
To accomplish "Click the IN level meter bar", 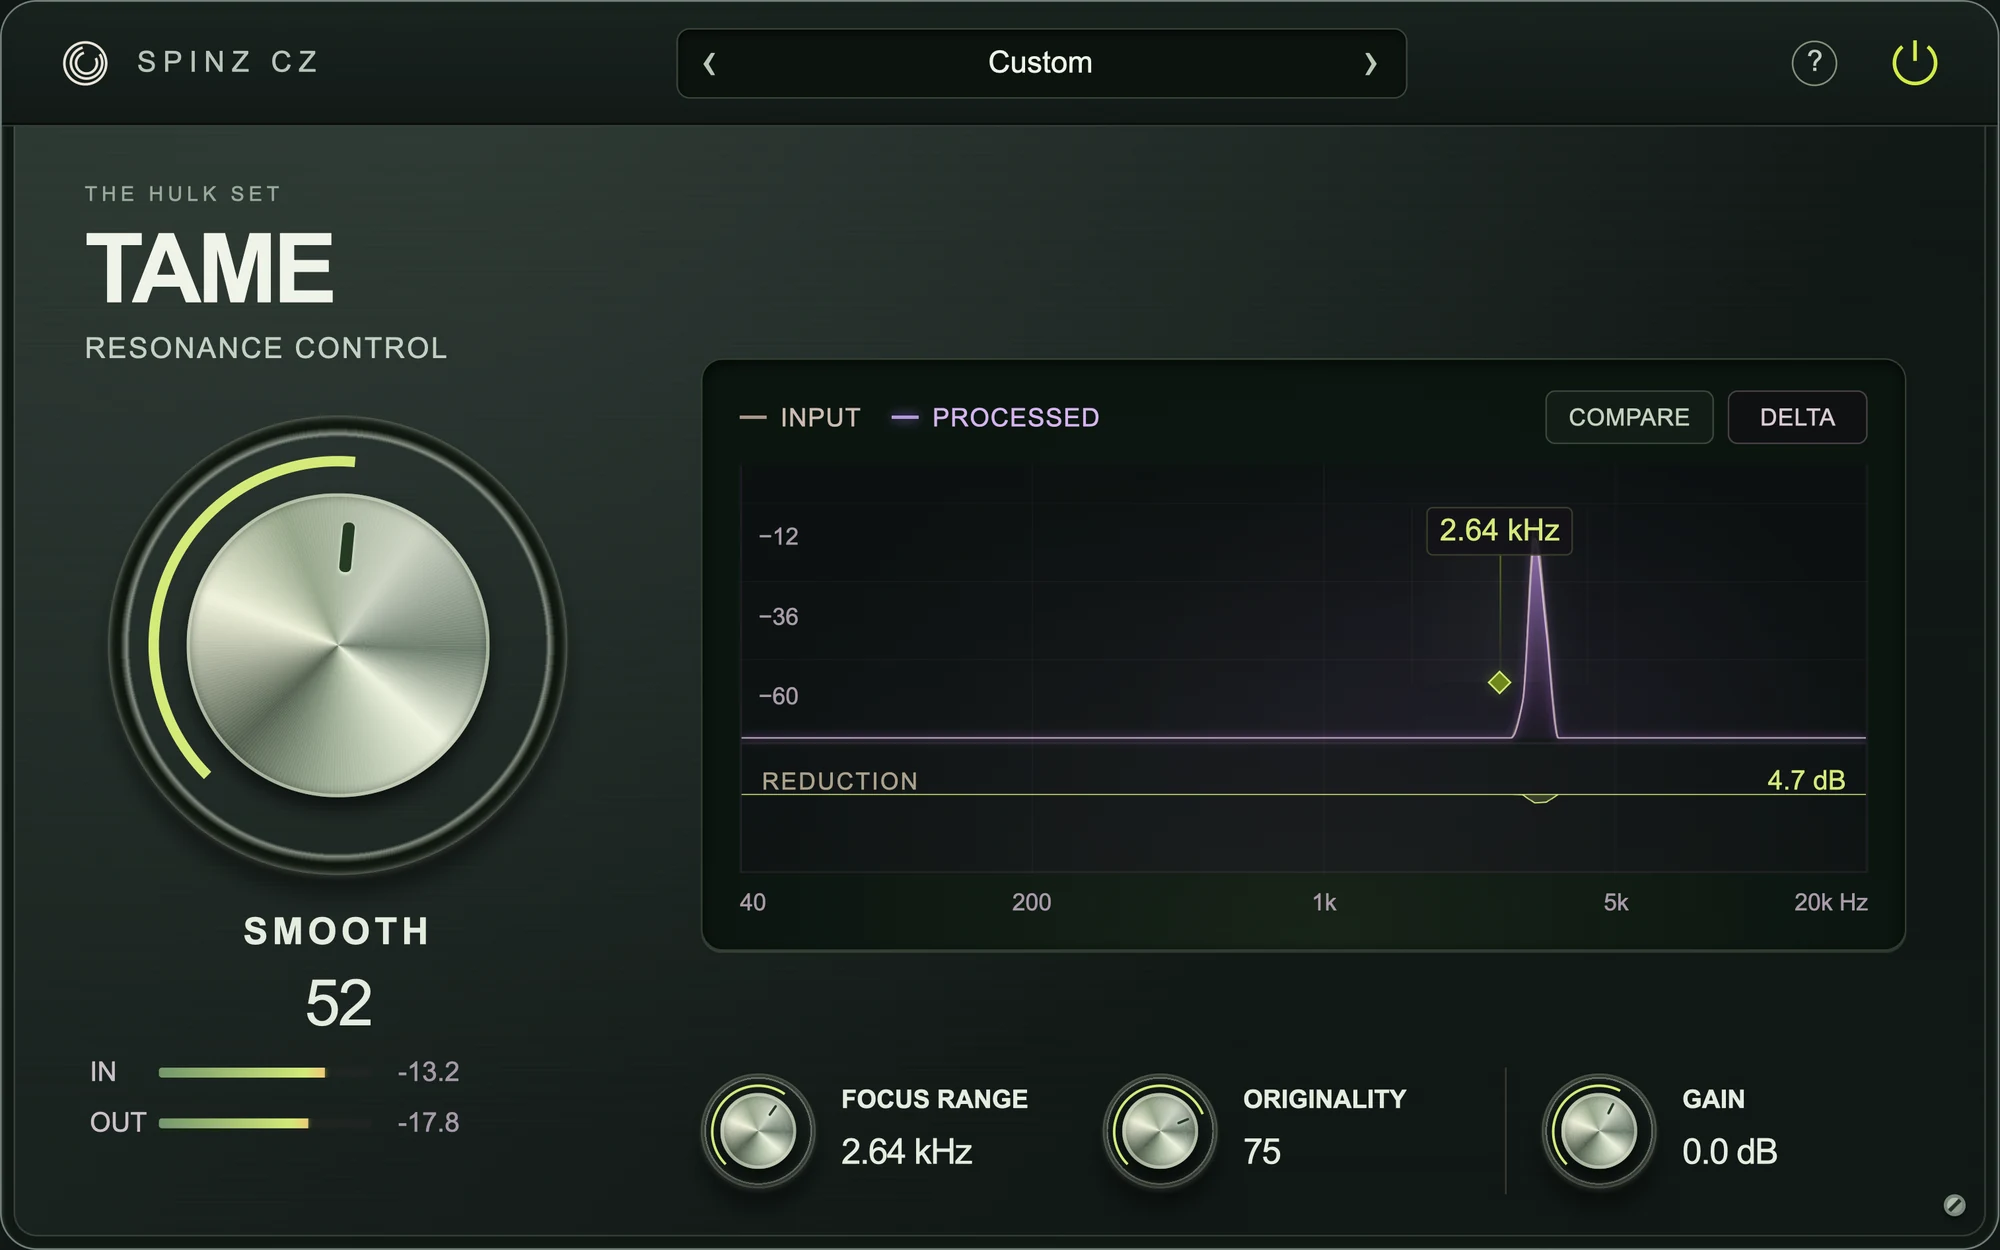I will (263, 1072).
